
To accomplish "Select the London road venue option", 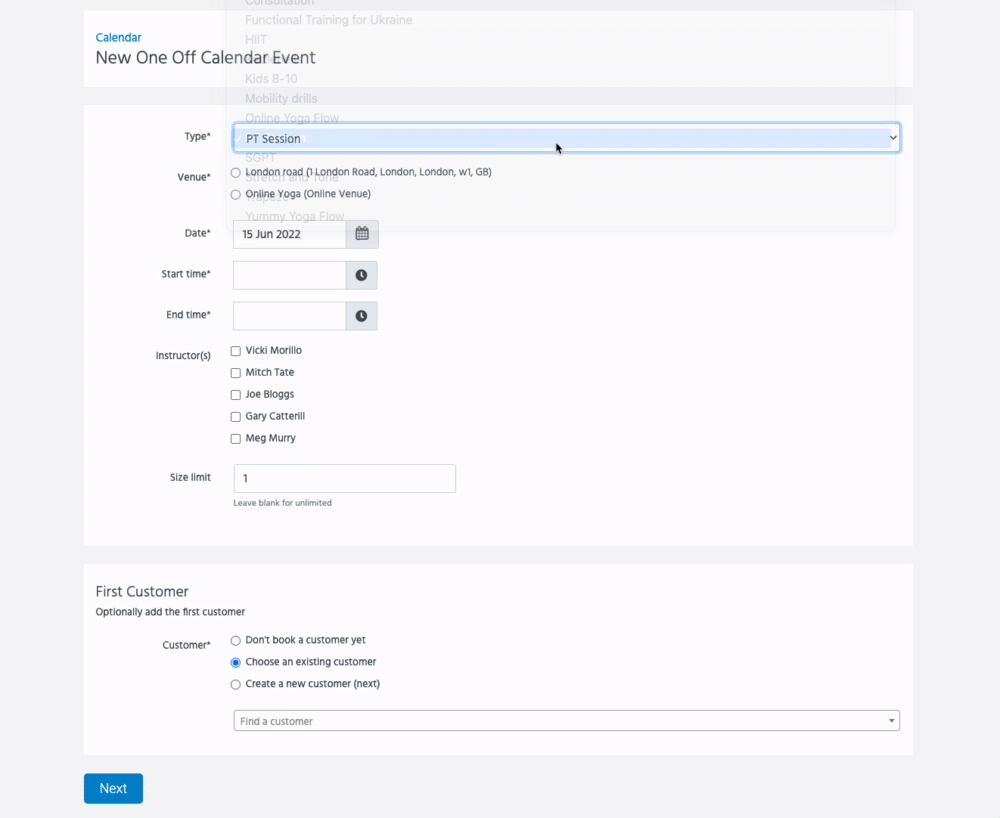I will (236, 173).
